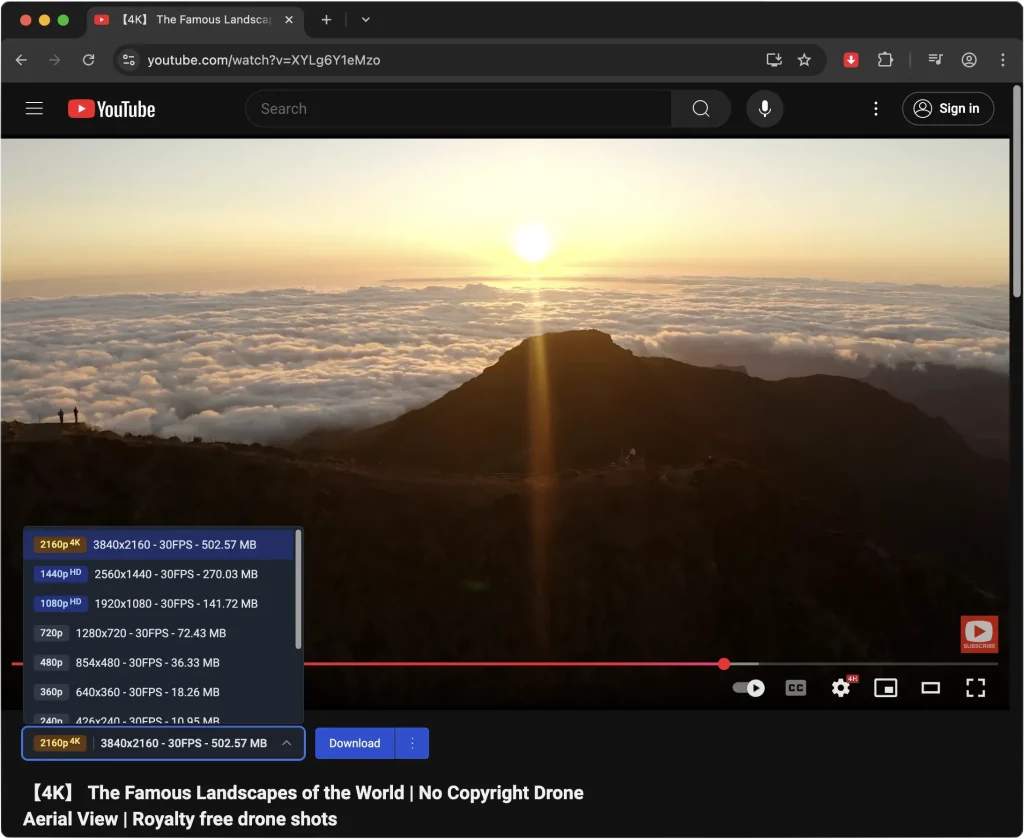1024x839 pixels.
Task: Open more options beside Download button
Action: pos(413,743)
